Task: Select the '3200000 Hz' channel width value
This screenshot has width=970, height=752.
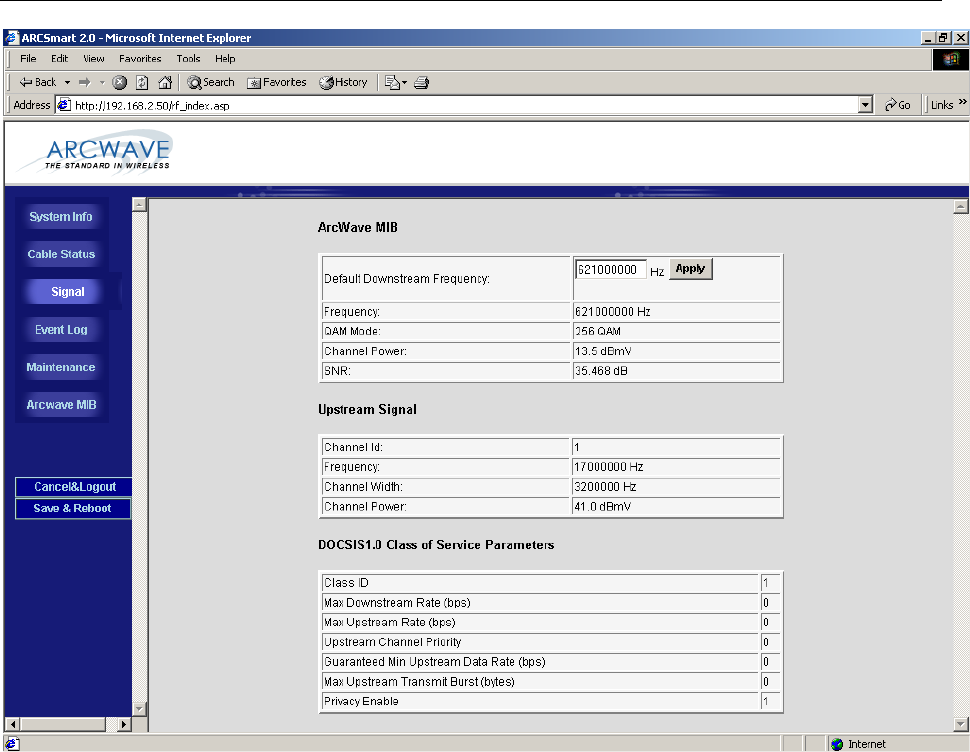Action: [605, 487]
